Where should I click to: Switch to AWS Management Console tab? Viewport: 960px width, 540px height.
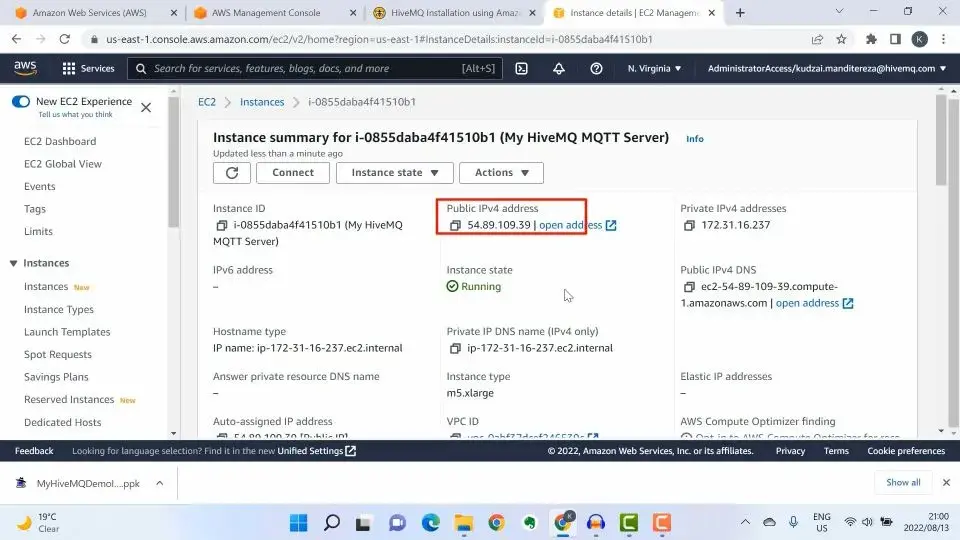[x=266, y=12]
